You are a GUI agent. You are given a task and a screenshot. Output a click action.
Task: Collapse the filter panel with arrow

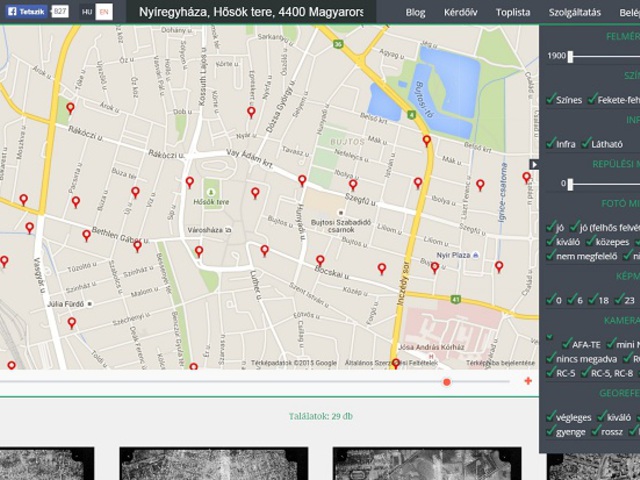[534, 164]
